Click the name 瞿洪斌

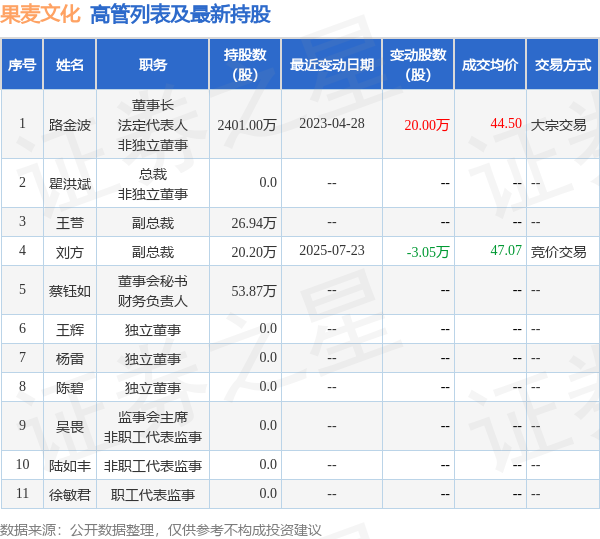click(x=70, y=184)
